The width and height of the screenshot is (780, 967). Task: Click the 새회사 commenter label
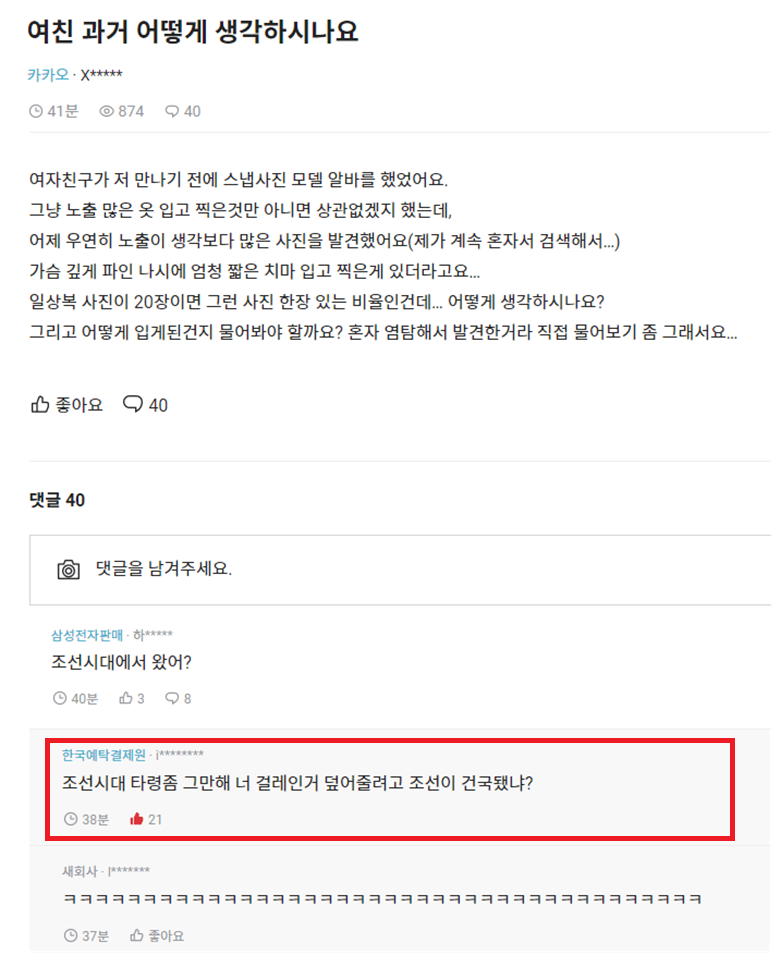click(80, 871)
